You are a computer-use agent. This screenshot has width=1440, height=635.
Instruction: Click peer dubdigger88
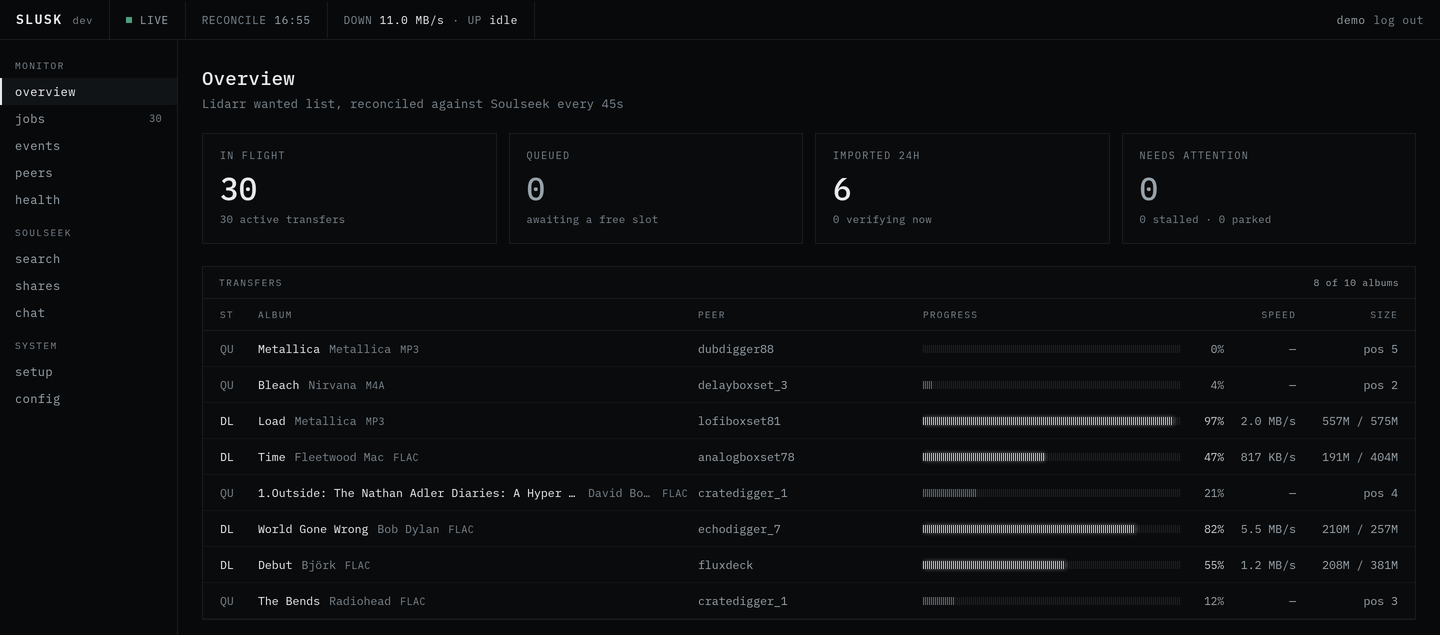click(736, 349)
